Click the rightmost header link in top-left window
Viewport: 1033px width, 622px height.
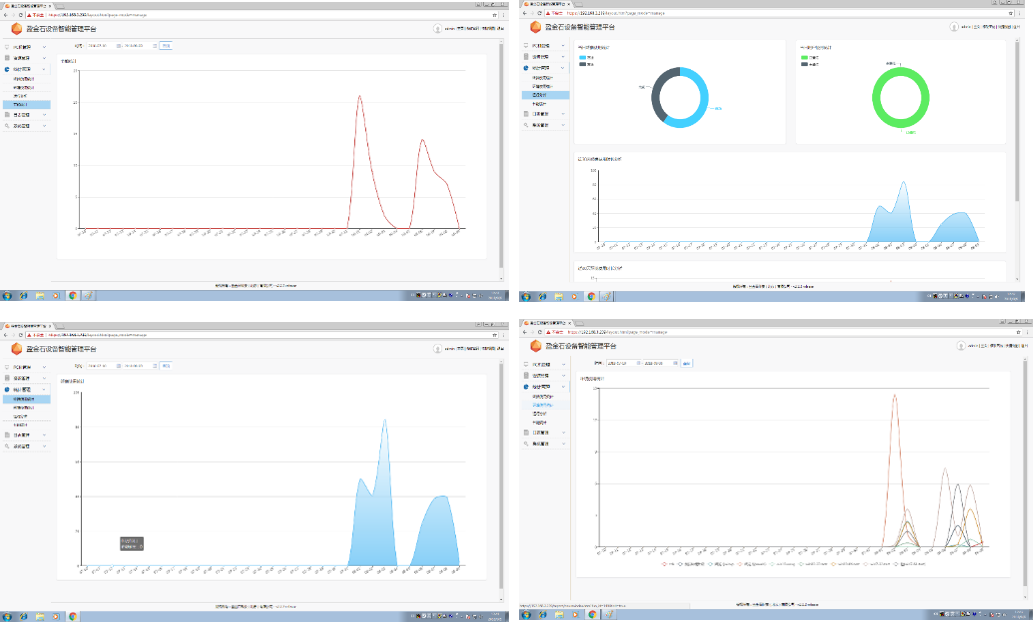(x=500, y=28)
